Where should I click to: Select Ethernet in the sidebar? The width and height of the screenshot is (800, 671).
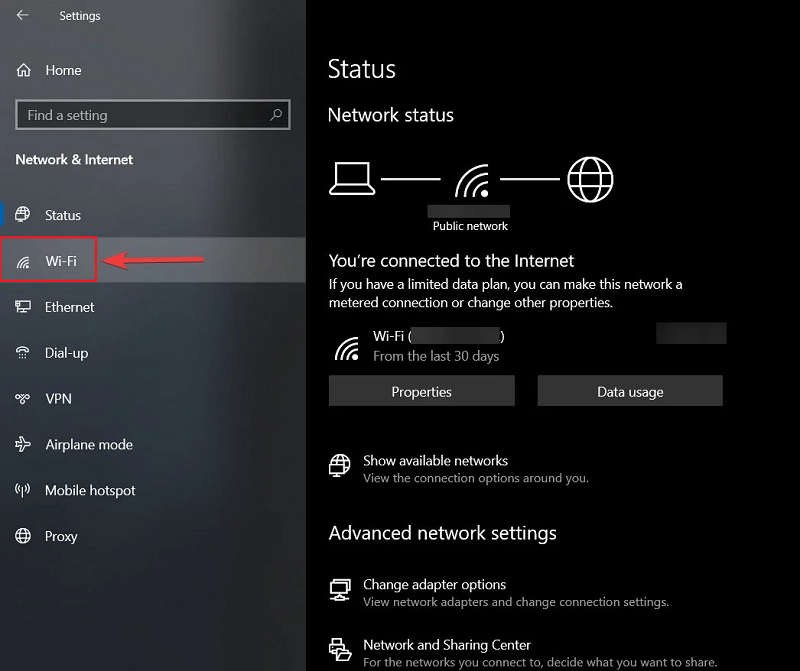click(x=69, y=307)
